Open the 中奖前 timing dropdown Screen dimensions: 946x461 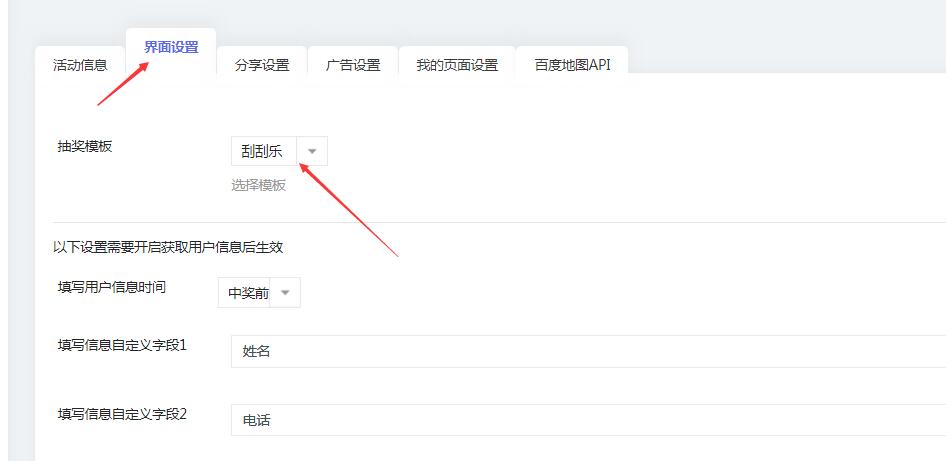[243, 293]
